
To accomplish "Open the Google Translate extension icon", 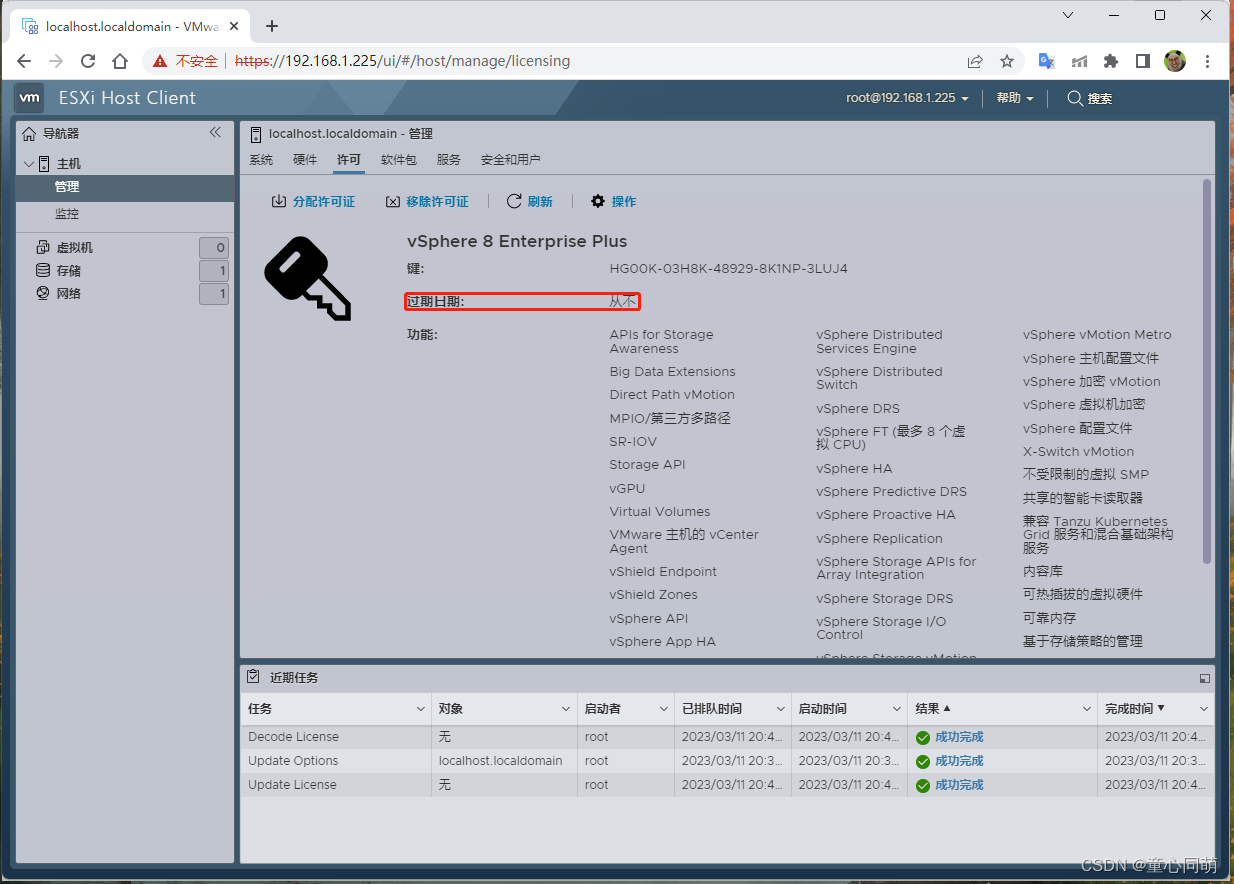I will (1047, 61).
